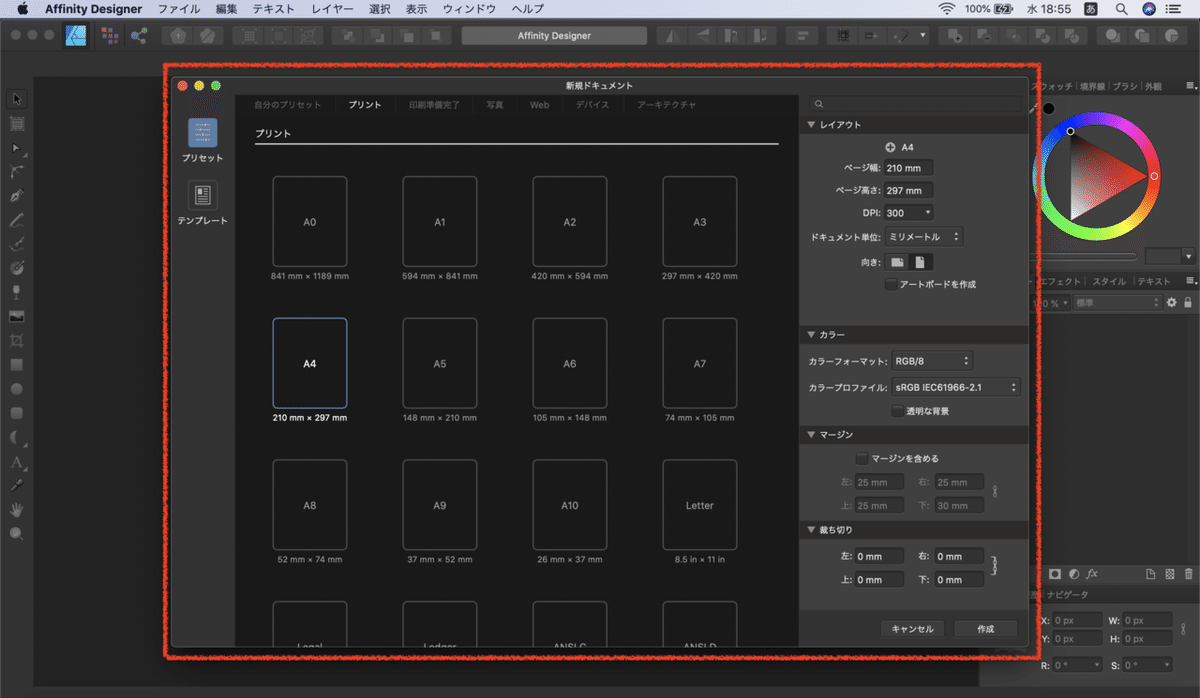Select the Node tool

[x=17, y=148]
